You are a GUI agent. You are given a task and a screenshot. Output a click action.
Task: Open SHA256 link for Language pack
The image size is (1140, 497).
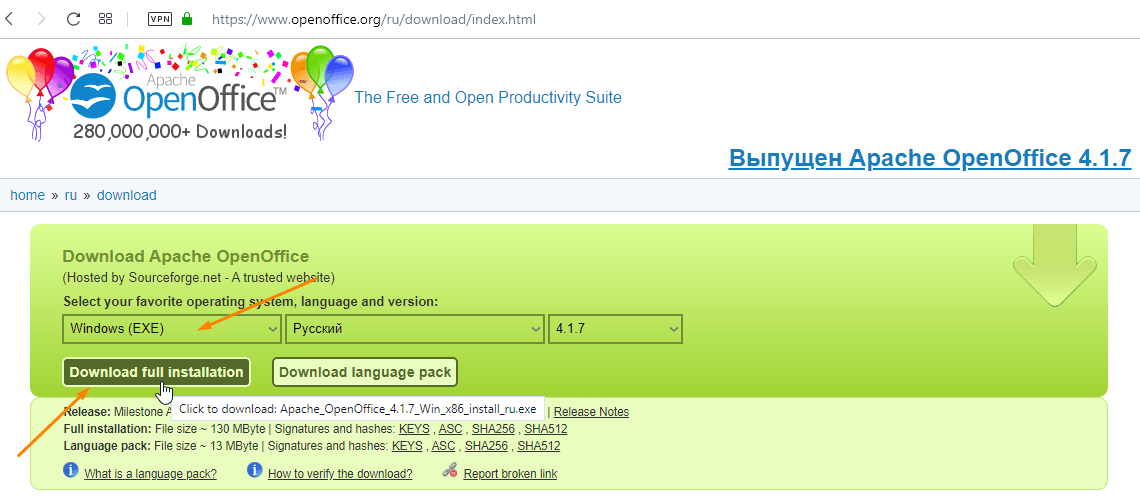click(x=486, y=445)
